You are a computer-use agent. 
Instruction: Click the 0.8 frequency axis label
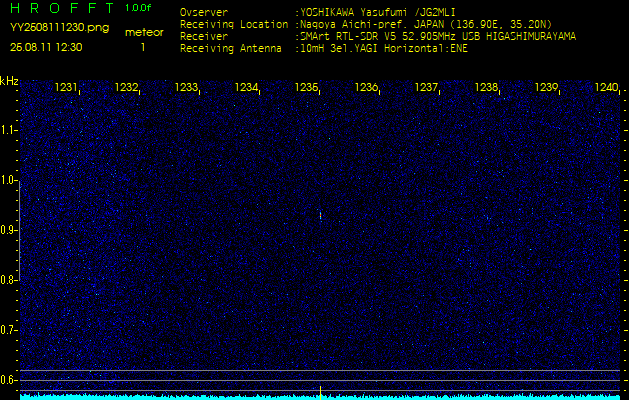(x=8, y=280)
